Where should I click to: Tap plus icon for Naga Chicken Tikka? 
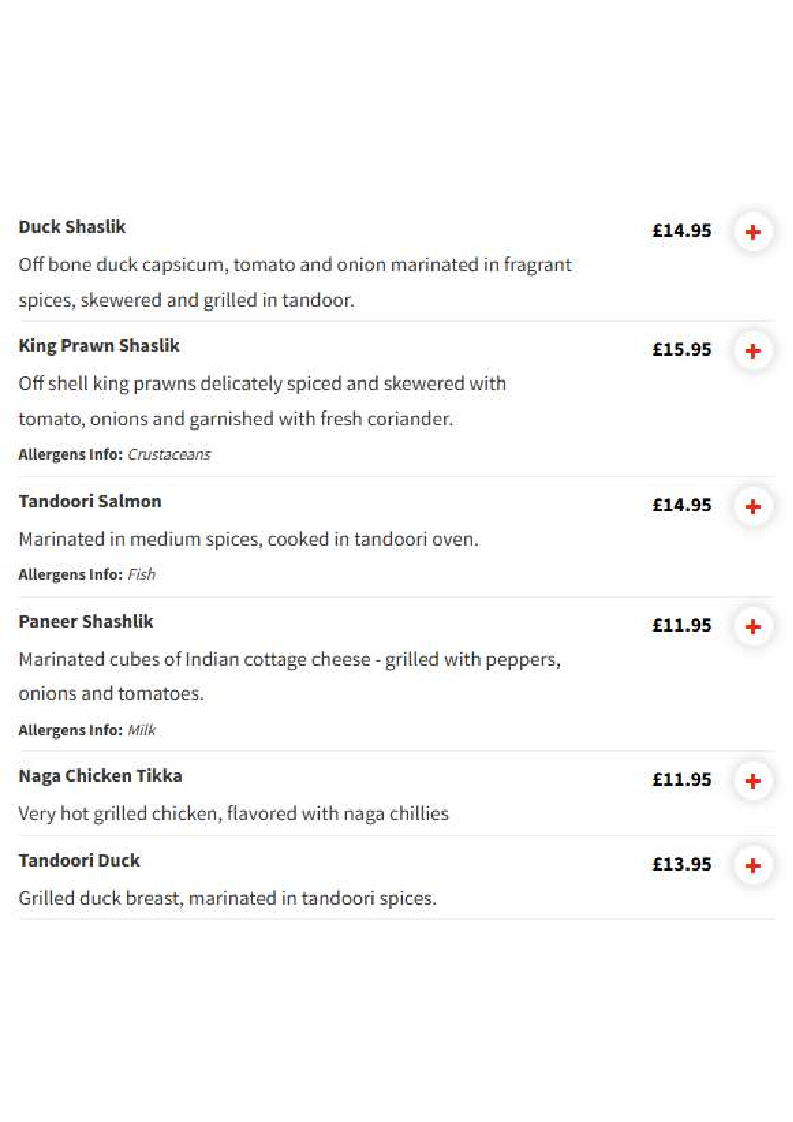pos(753,781)
